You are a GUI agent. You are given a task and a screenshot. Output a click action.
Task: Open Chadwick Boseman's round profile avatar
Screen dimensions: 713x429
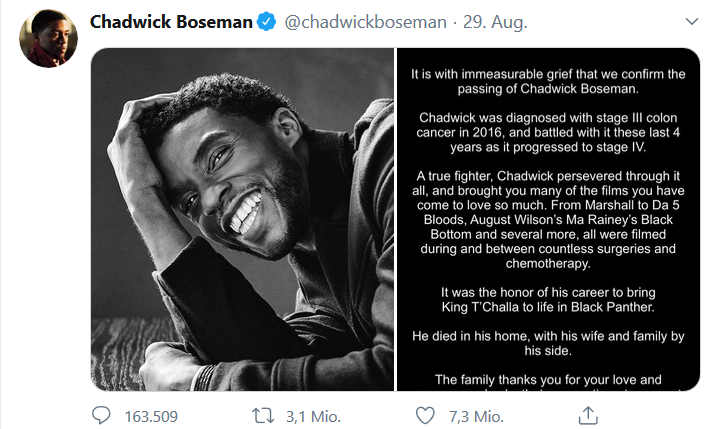pos(48,40)
